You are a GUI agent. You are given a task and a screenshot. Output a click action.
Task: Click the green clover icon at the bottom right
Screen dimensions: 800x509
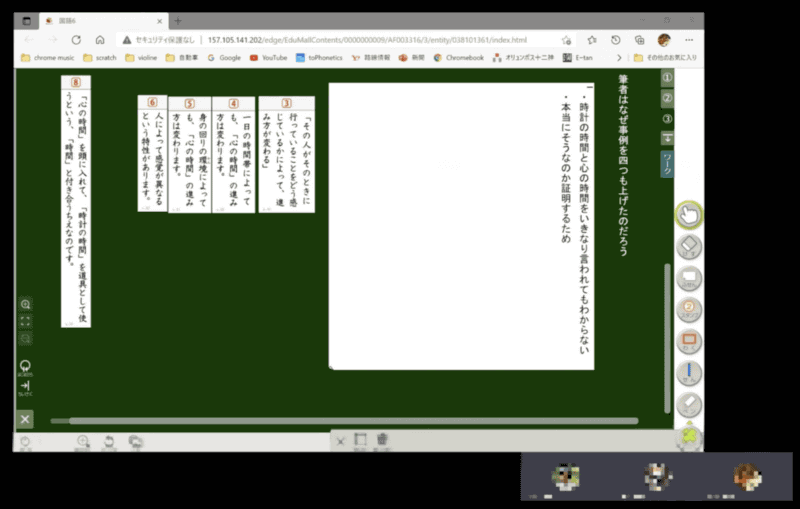[689, 438]
